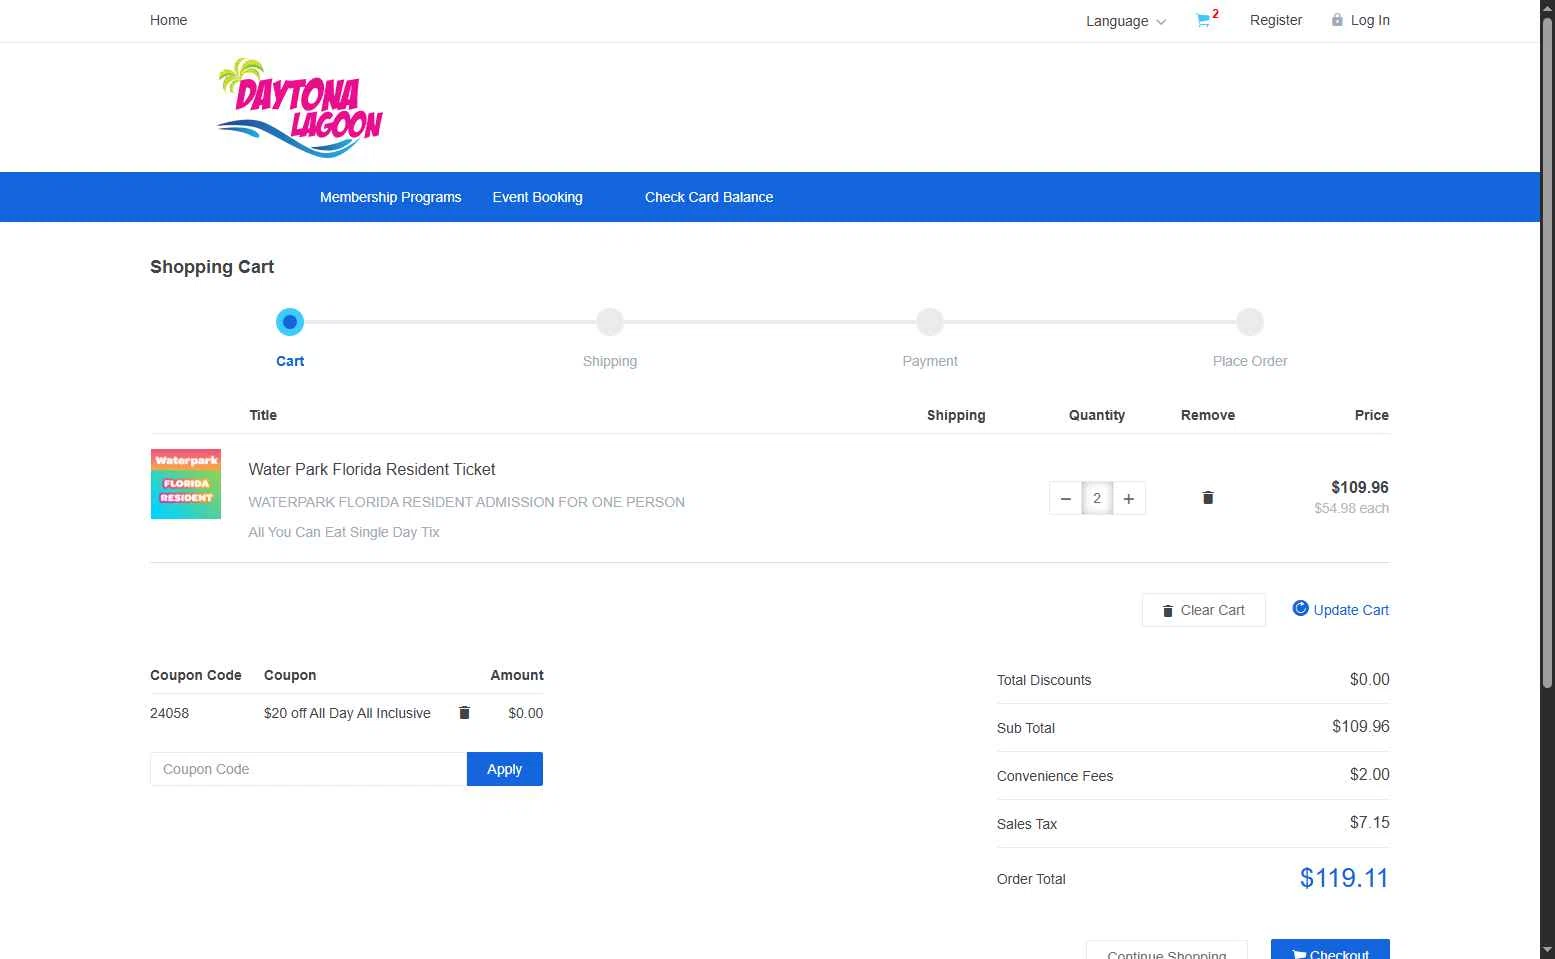The height and width of the screenshot is (959, 1555).
Task: Click the Update Cart button
Action: pyautogui.click(x=1341, y=610)
